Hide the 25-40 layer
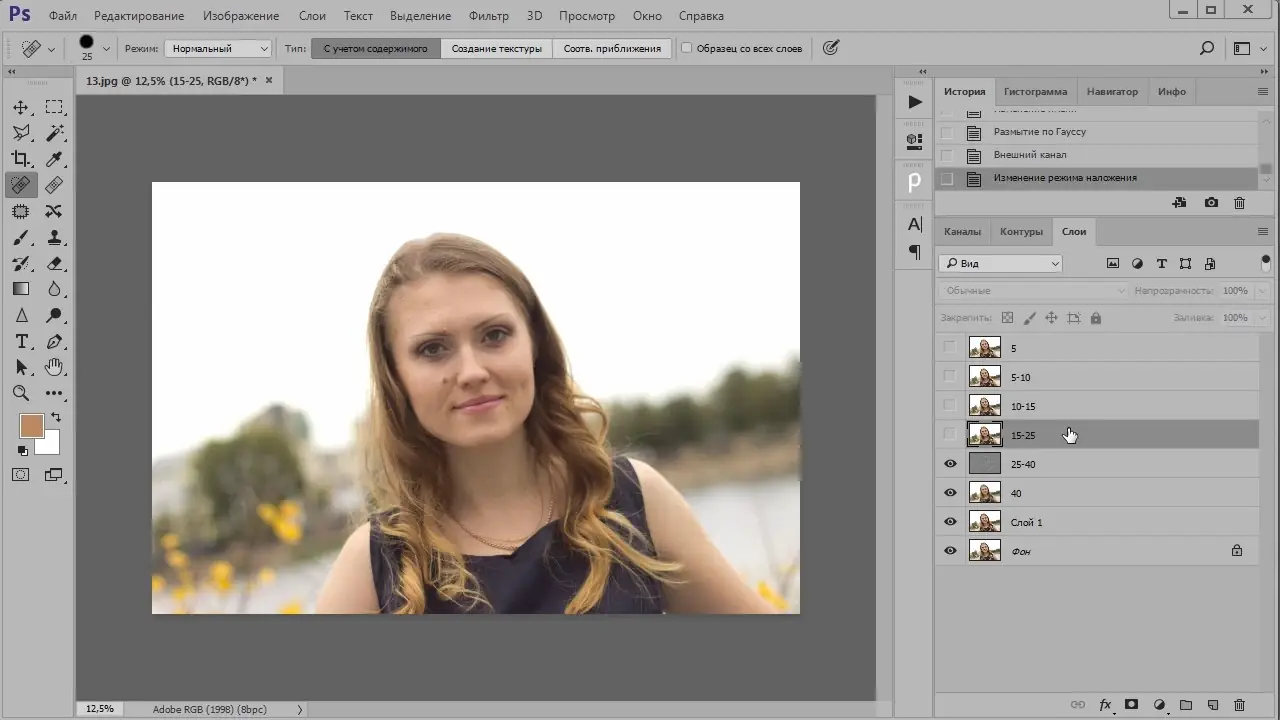The image size is (1280, 720). click(950, 464)
